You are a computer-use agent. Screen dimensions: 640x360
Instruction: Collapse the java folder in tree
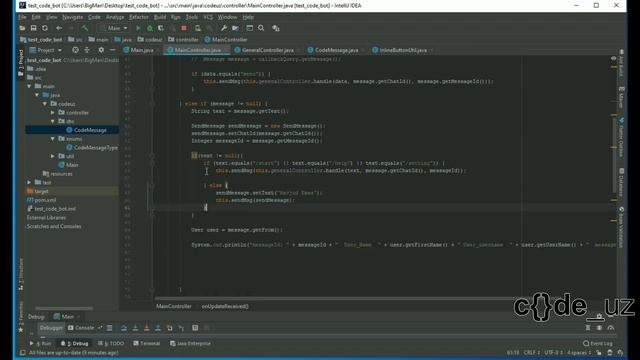[x=37, y=95]
